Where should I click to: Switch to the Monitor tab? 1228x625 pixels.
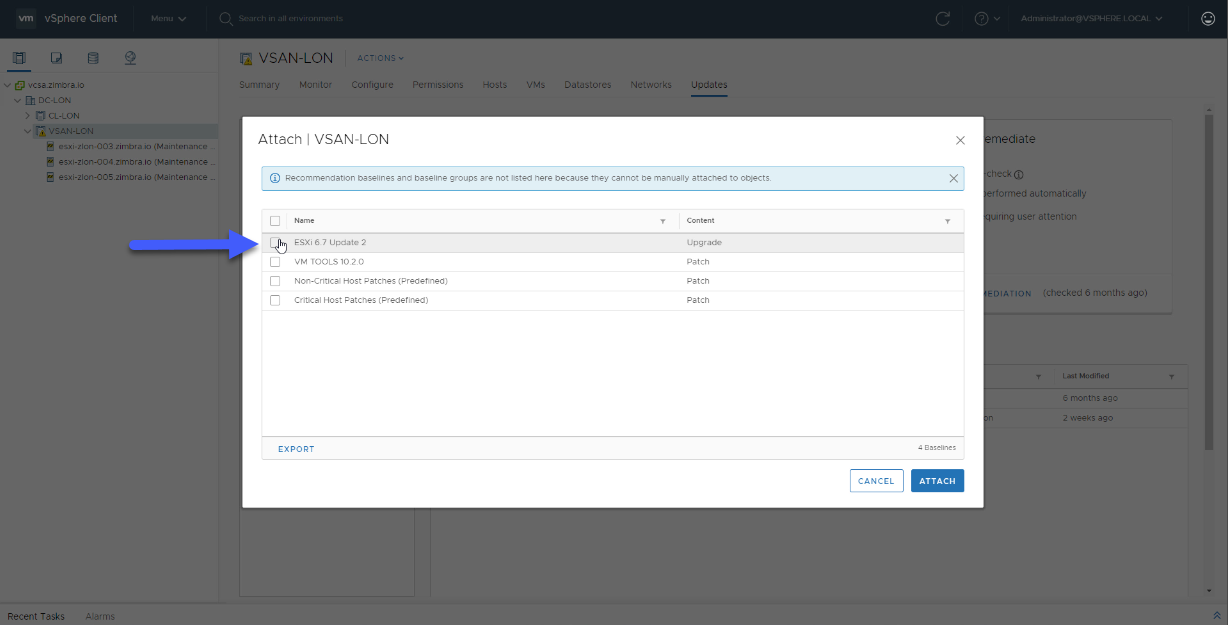coord(316,85)
